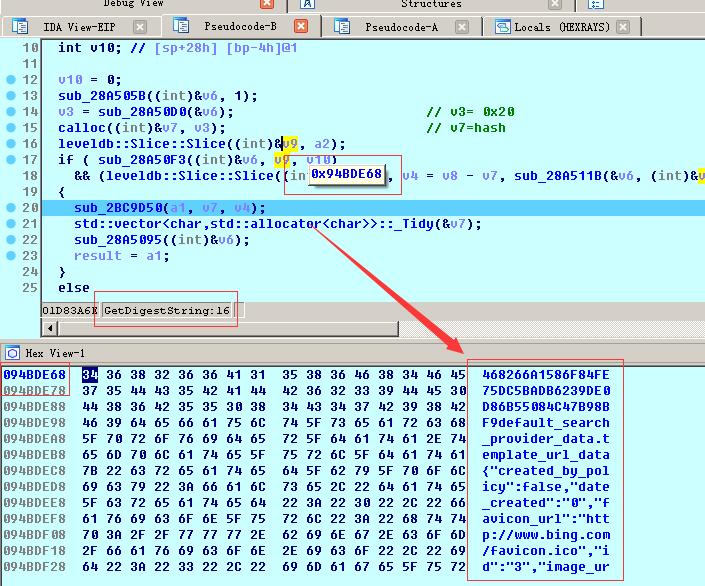This screenshot has height=586, width=705.
Task: Click address 01D83A6E in status bar
Action: [70, 310]
